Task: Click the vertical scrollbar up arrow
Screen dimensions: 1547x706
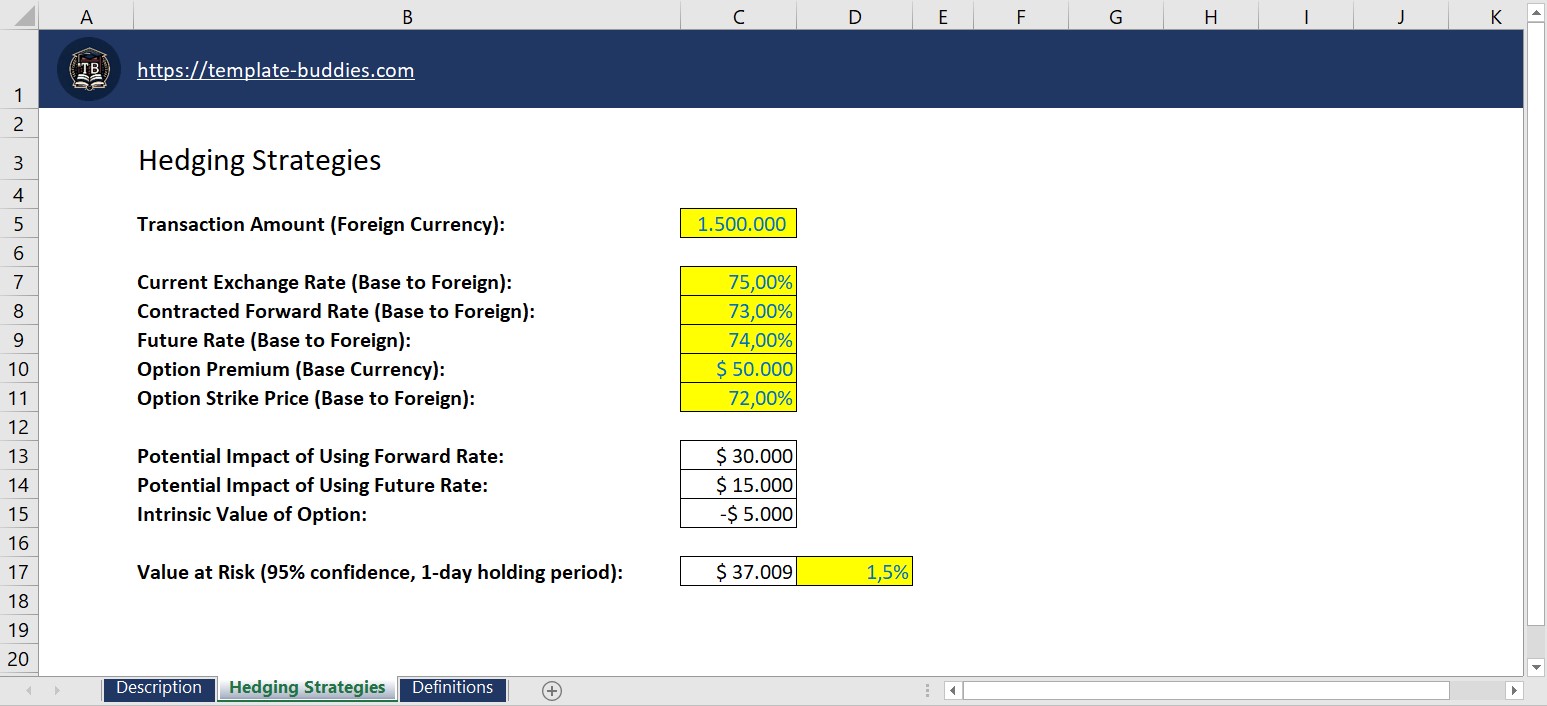Action: point(1536,13)
